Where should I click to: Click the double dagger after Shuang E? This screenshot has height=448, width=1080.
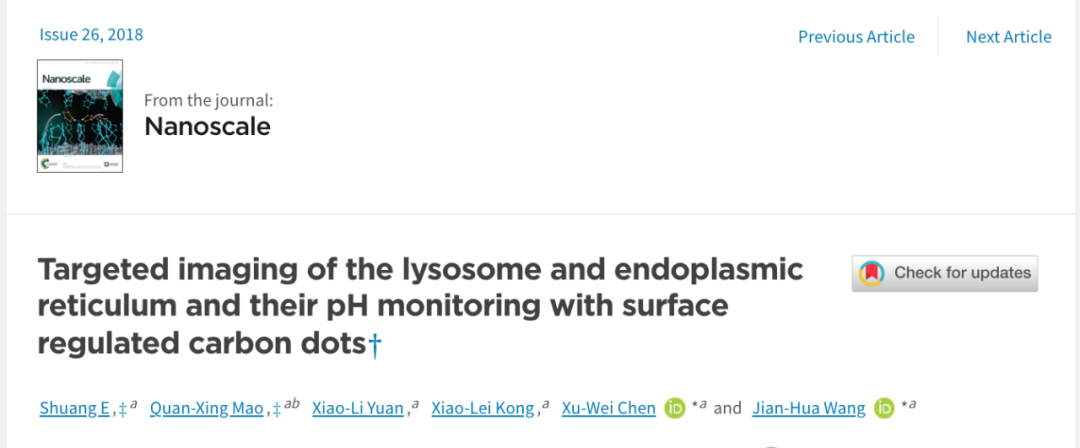[123, 410]
